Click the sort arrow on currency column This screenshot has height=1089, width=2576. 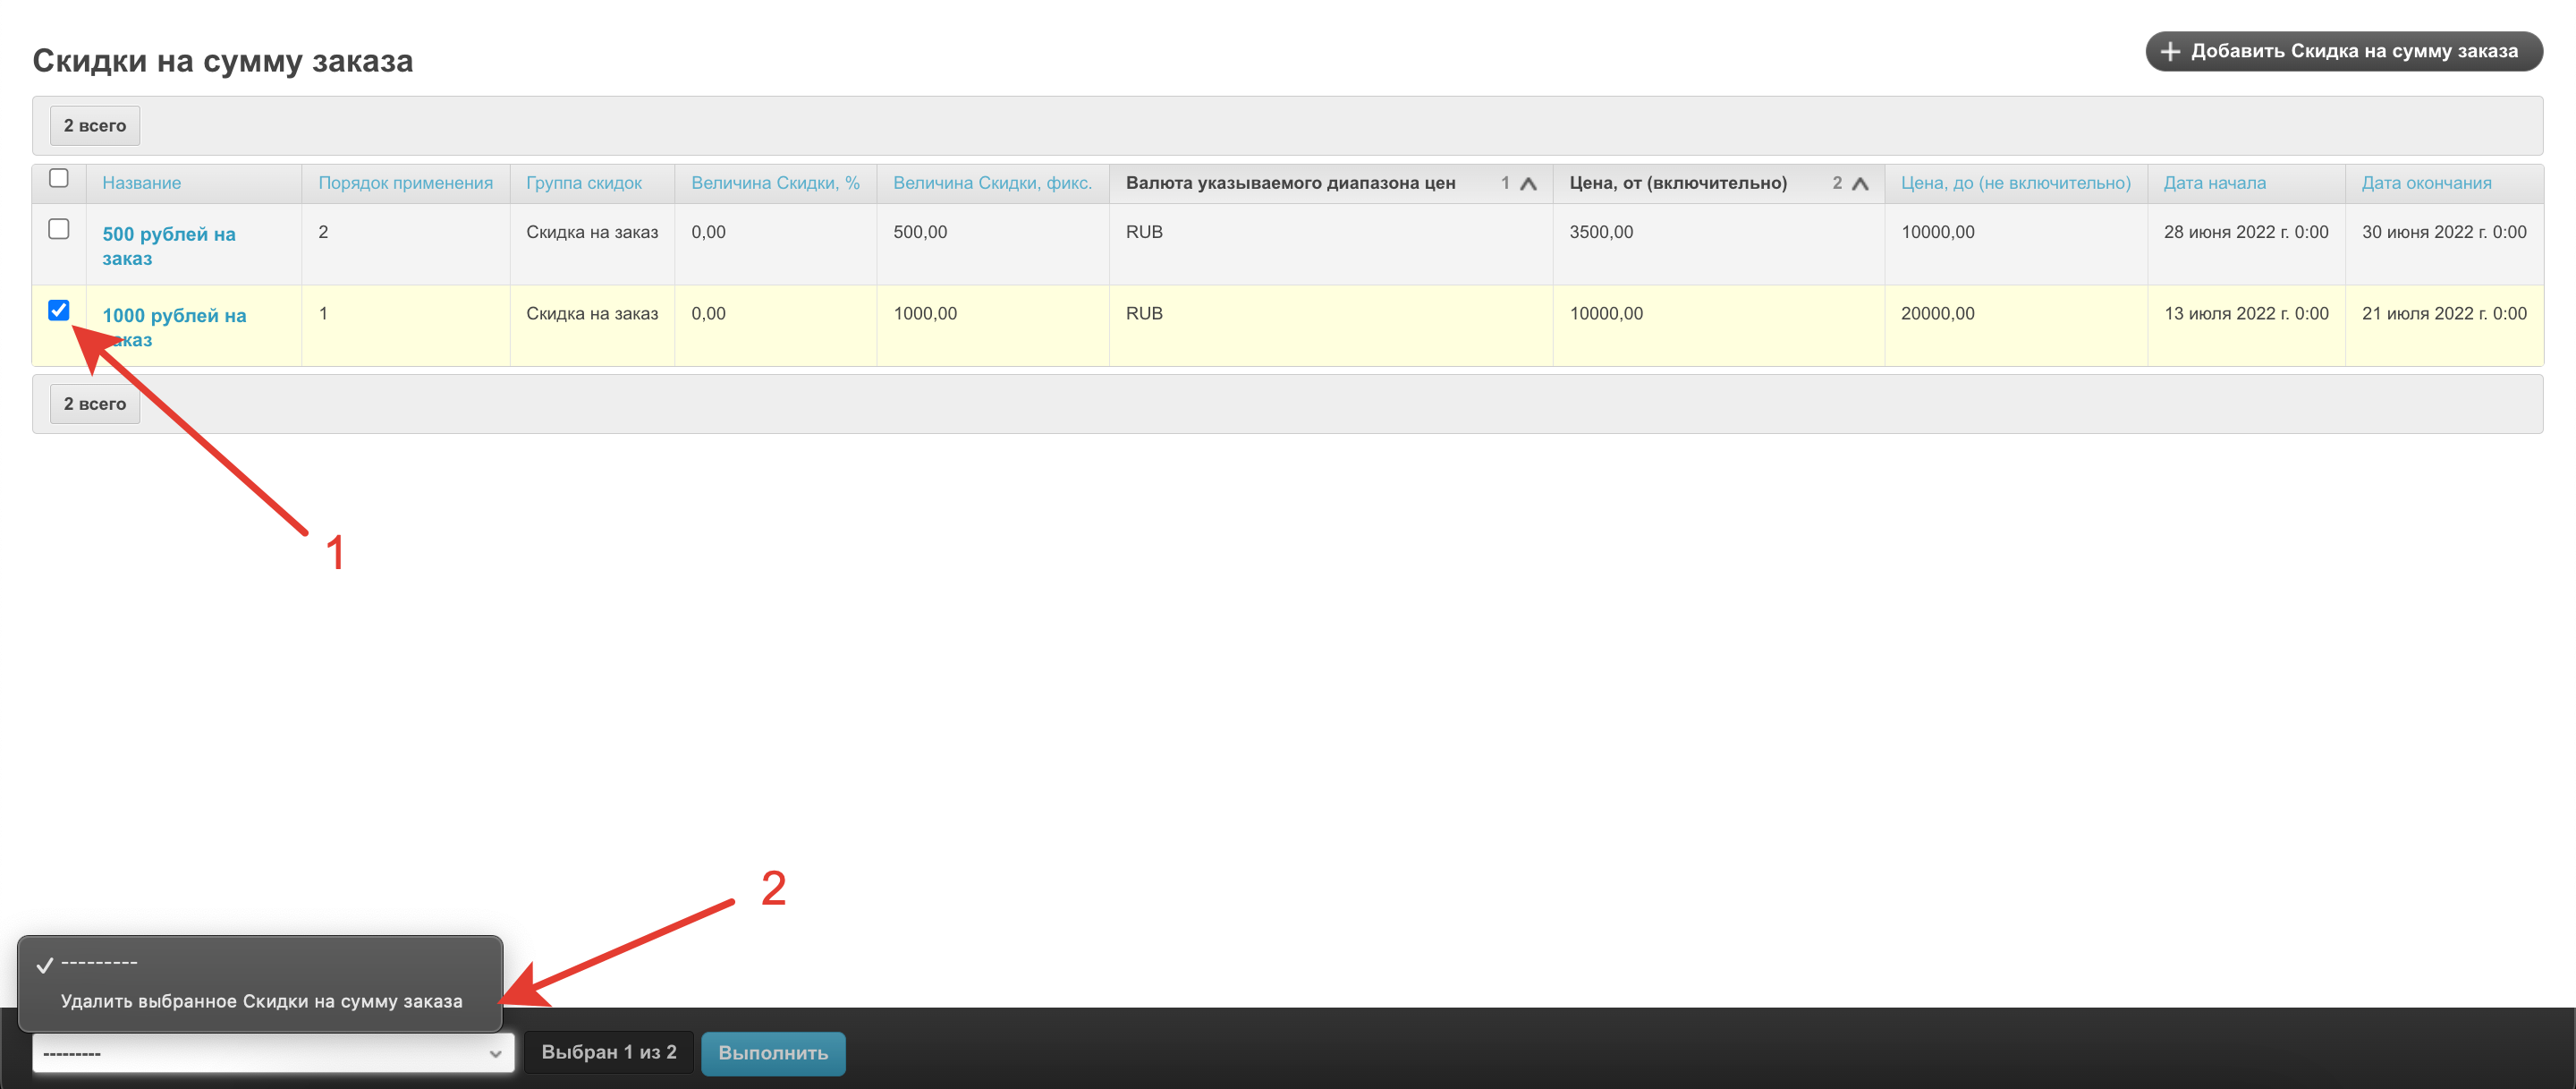[x=1527, y=183]
